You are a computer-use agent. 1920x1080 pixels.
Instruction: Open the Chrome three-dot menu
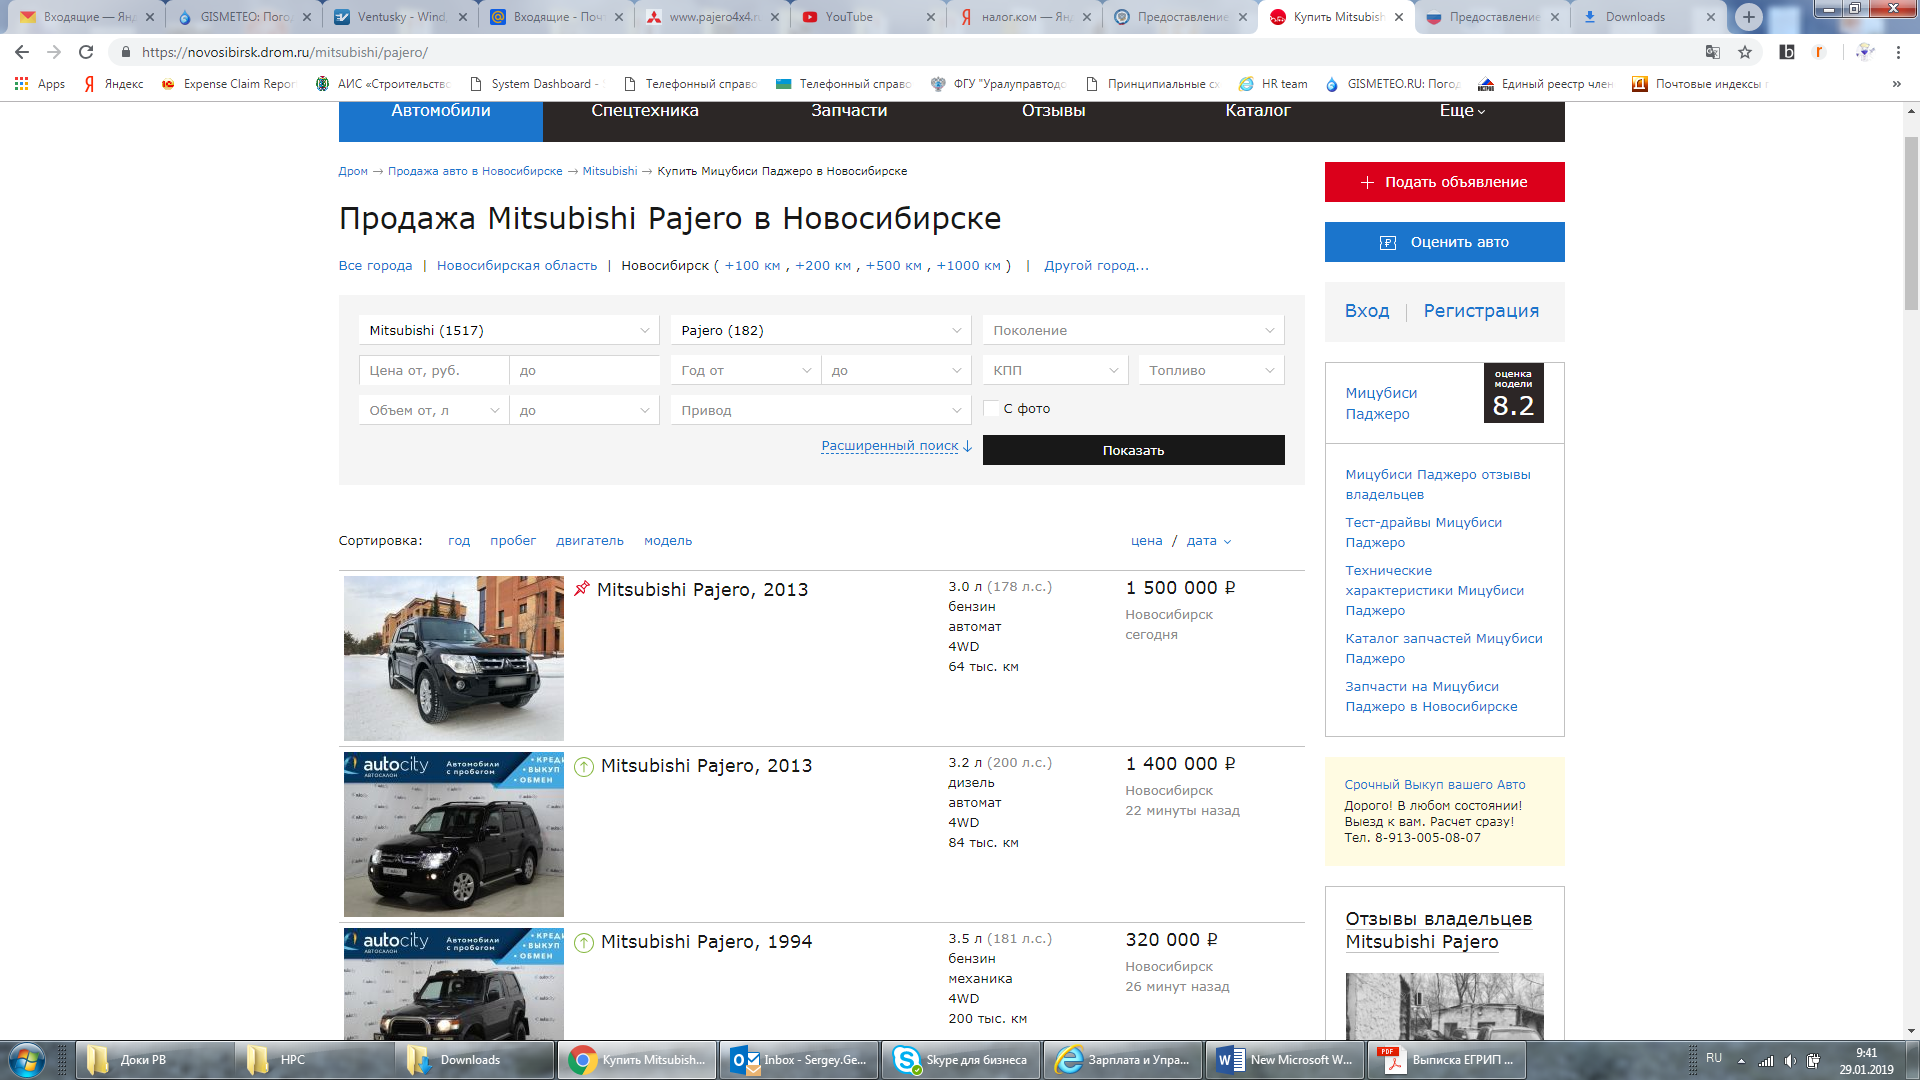tap(1898, 52)
